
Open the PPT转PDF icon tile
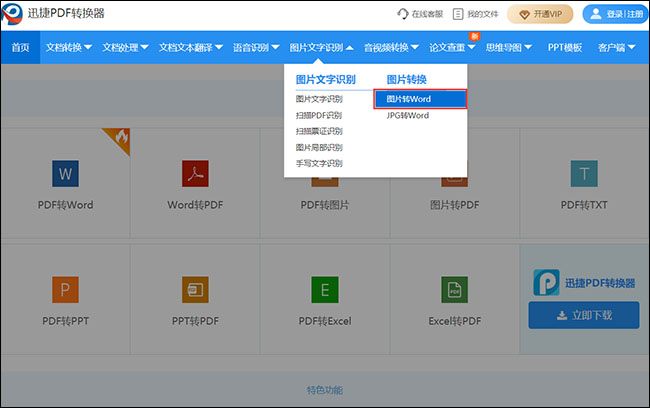(x=194, y=290)
